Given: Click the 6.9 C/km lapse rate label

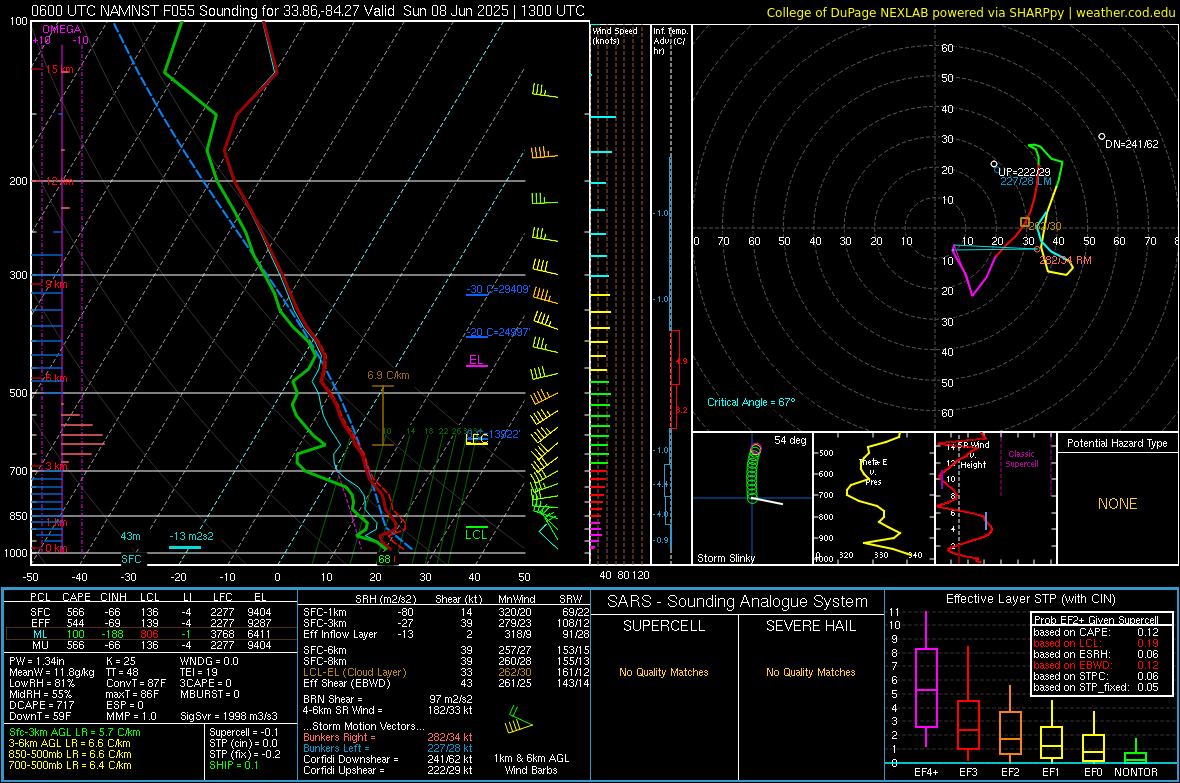Looking at the screenshot, I should point(388,375).
